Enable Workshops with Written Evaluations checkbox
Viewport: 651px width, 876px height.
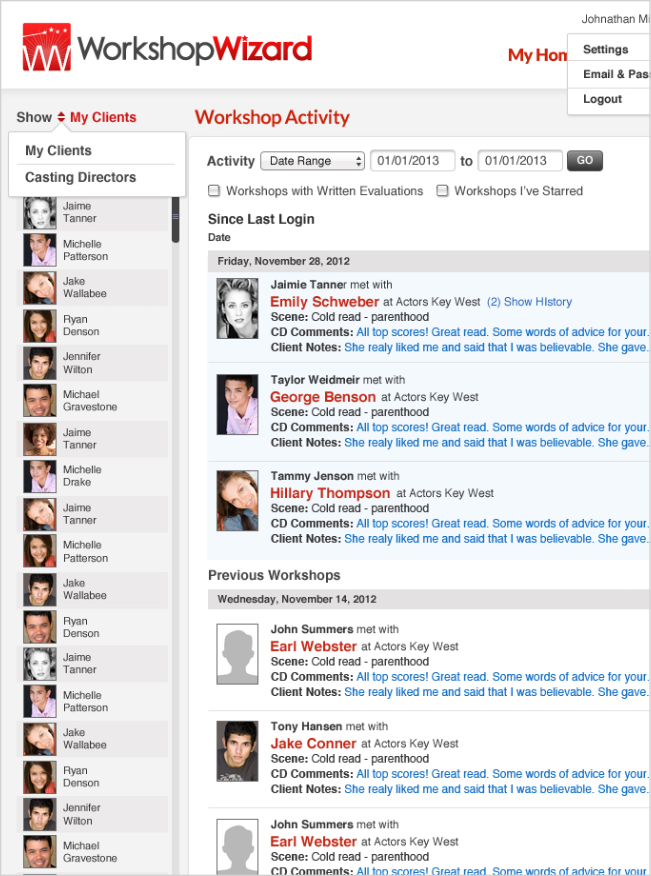(x=214, y=191)
